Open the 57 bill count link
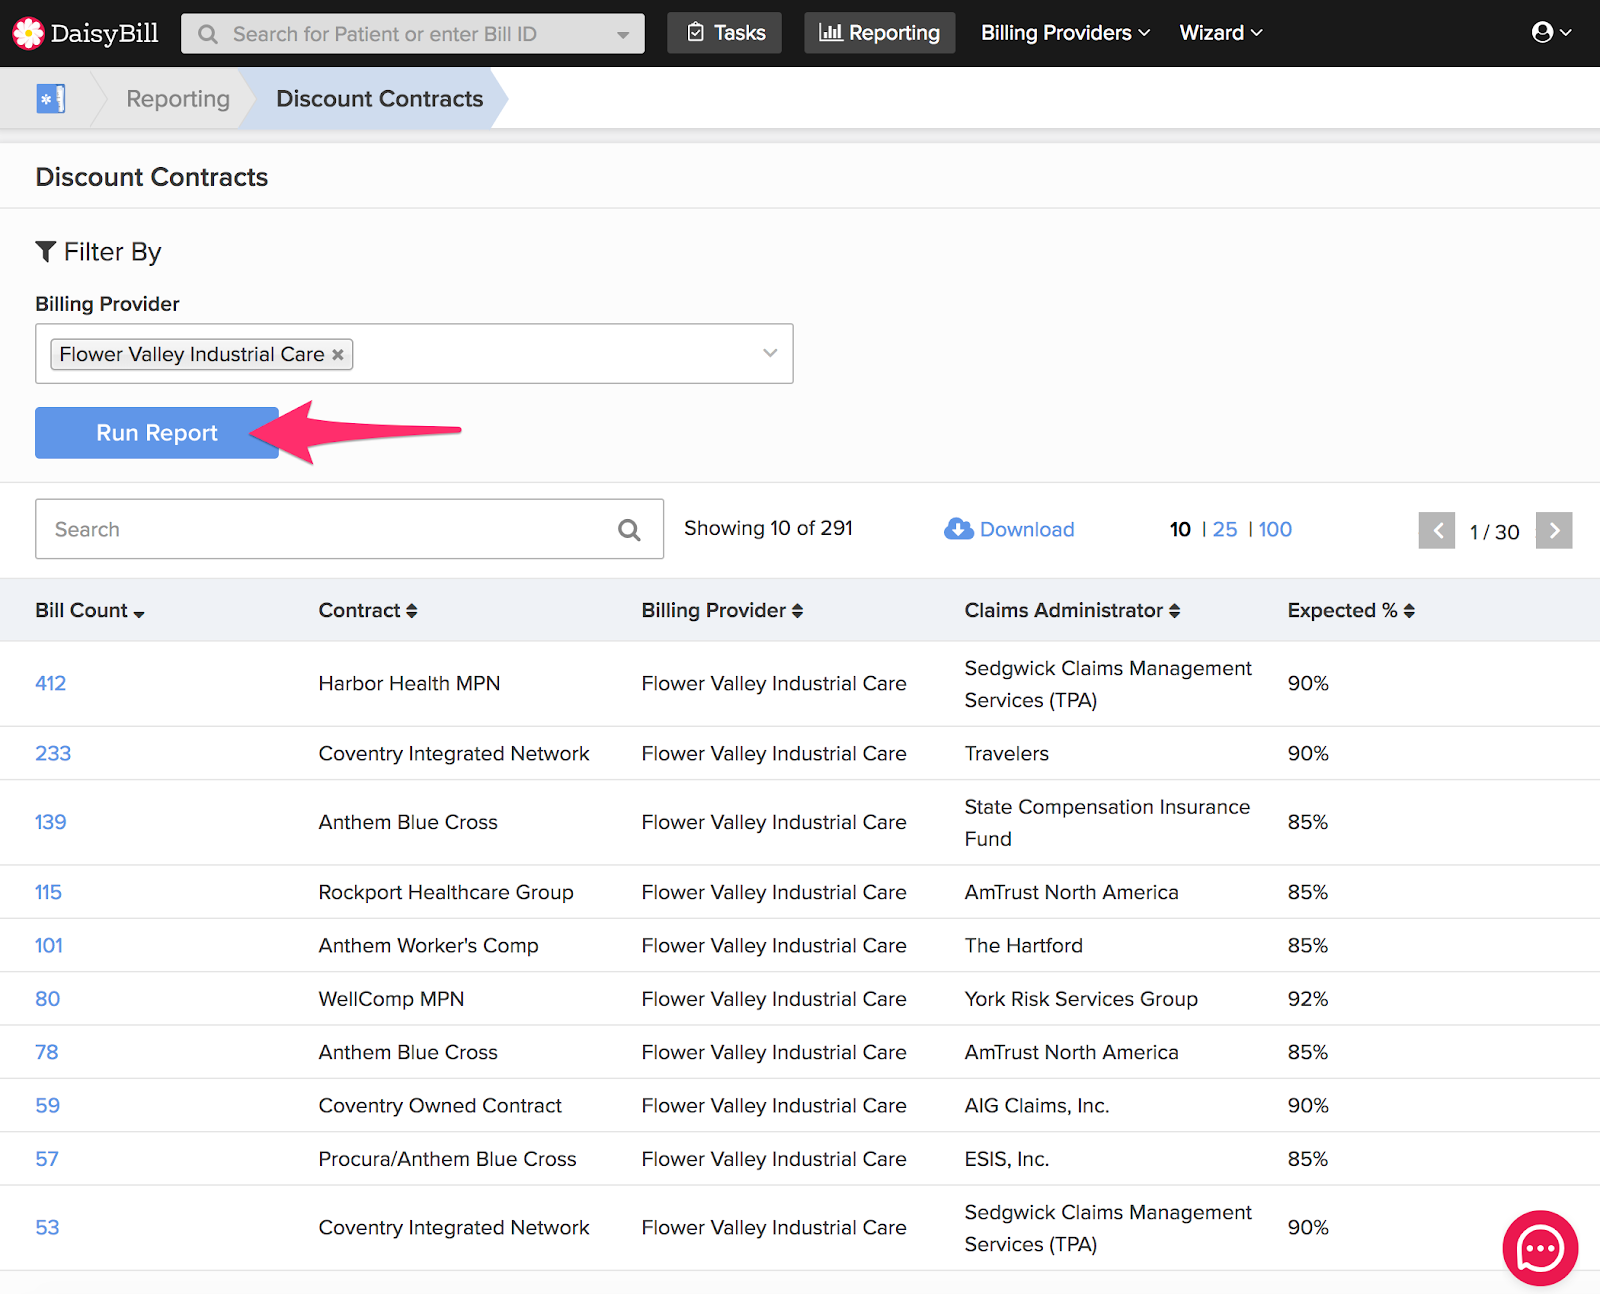 (47, 1160)
